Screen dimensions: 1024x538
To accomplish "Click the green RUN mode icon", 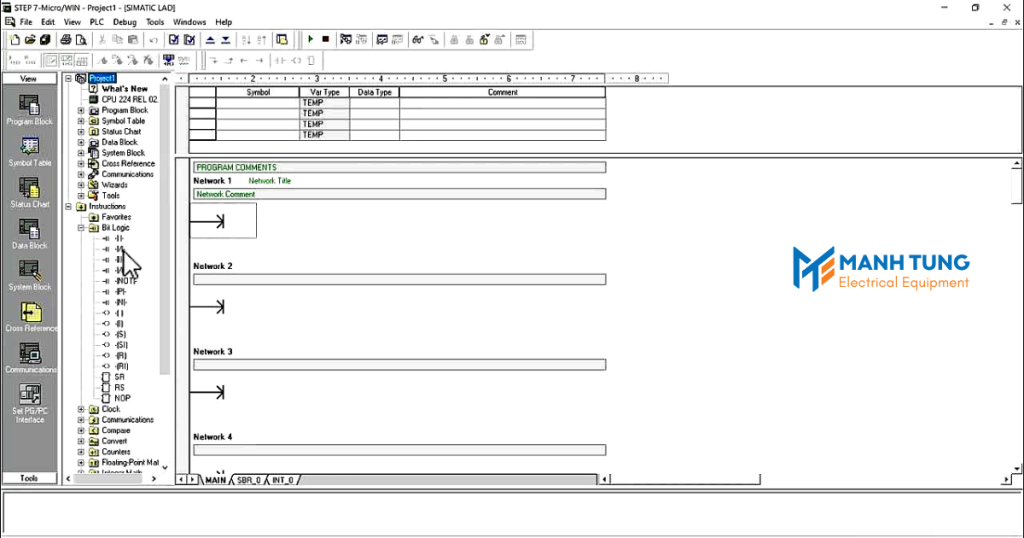I will [311, 39].
